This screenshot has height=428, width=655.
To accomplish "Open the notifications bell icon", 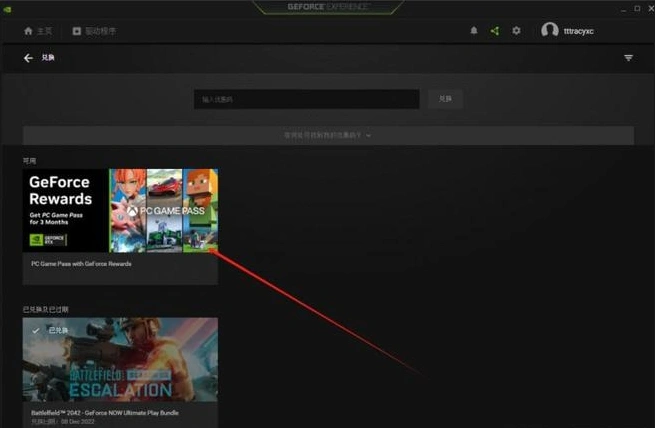I will pos(474,30).
